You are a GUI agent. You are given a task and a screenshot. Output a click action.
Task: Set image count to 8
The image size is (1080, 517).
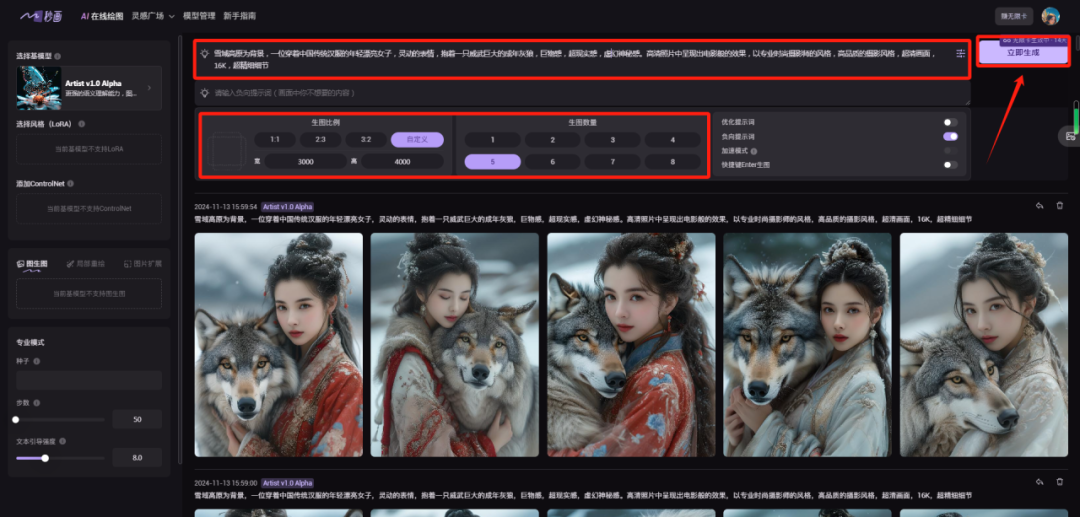click(x=673, y=162)
